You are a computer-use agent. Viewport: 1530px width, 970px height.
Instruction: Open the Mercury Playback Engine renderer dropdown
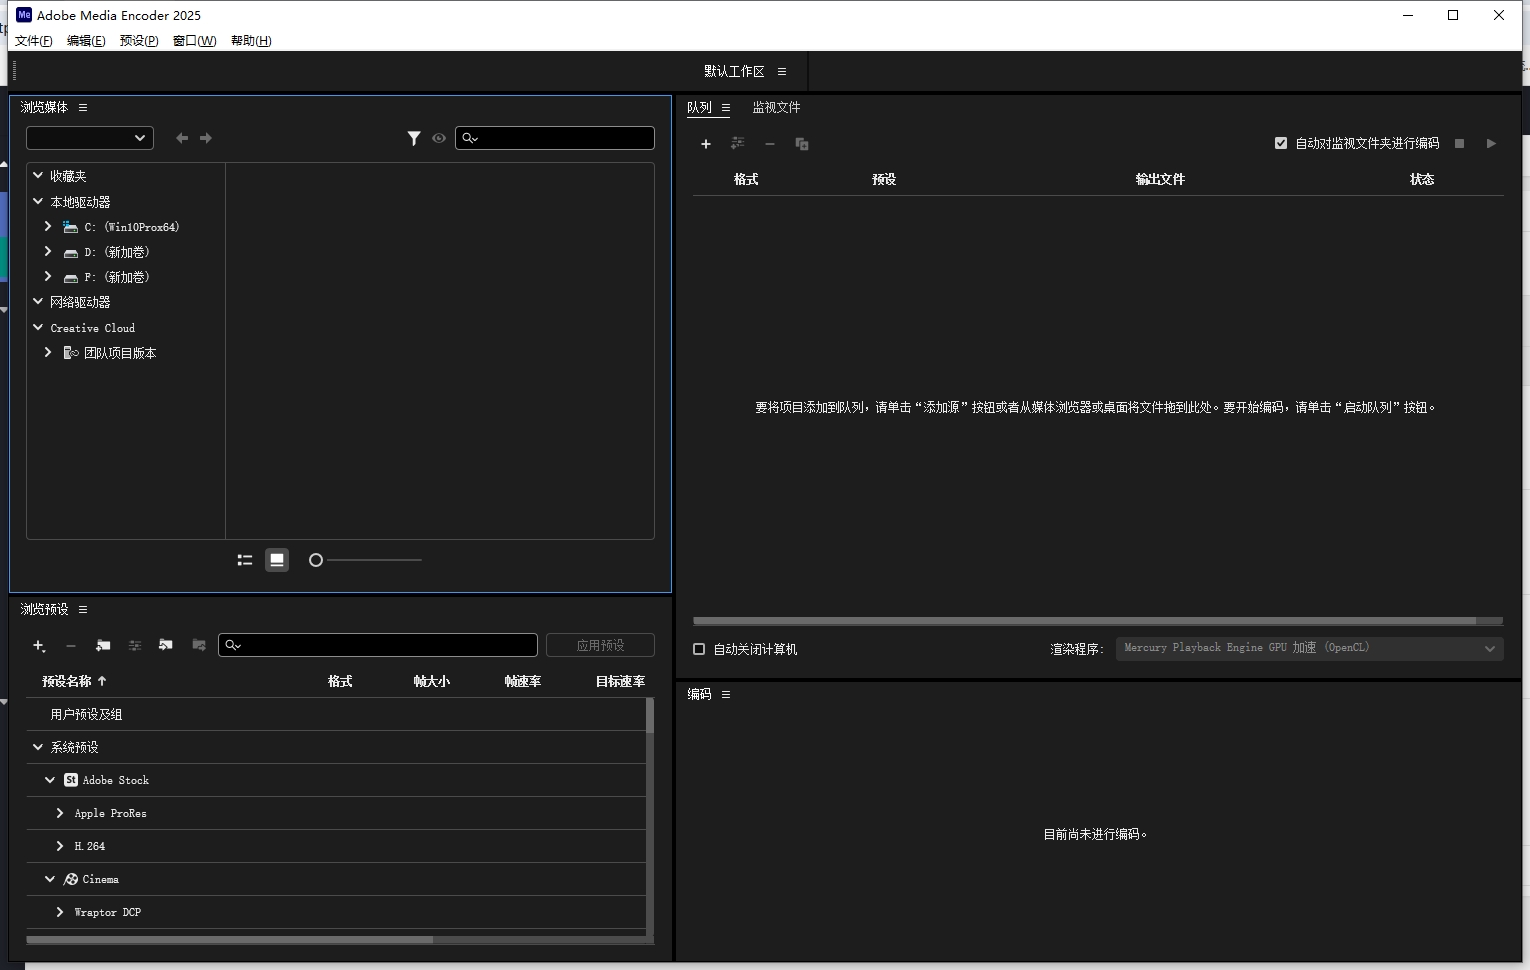point(1309,648)
